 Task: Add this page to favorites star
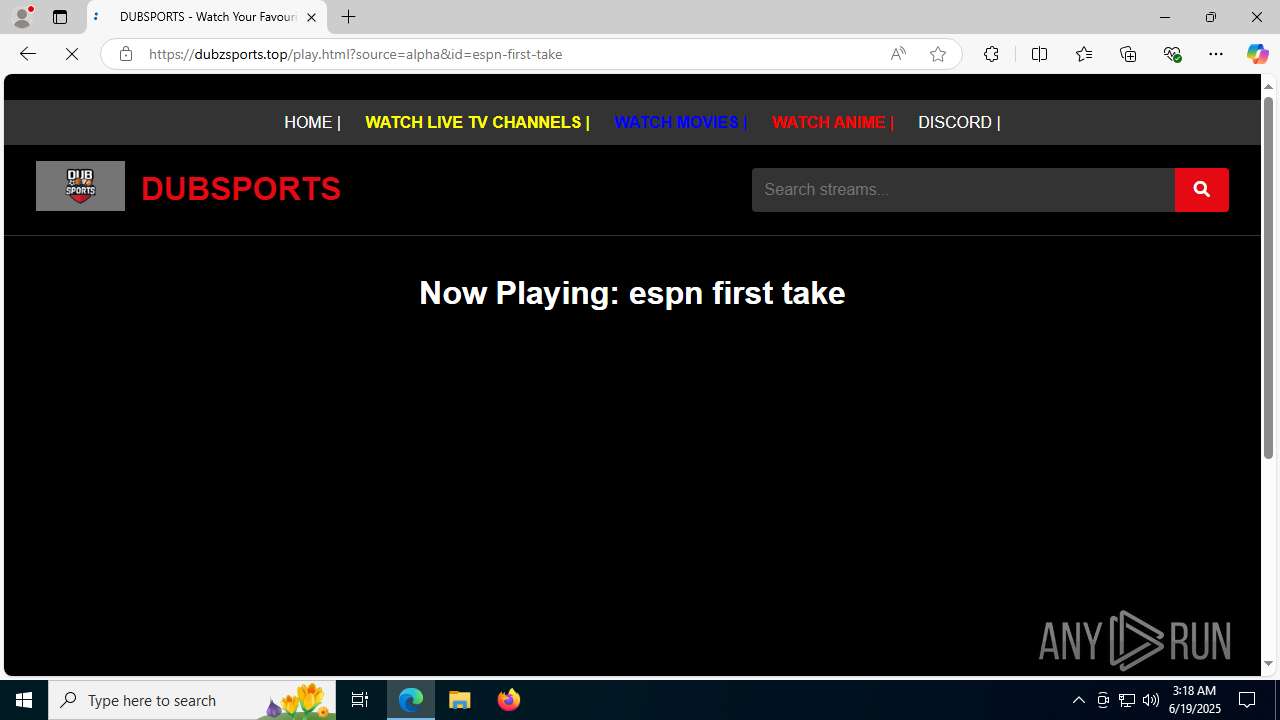tap(938, 54)
